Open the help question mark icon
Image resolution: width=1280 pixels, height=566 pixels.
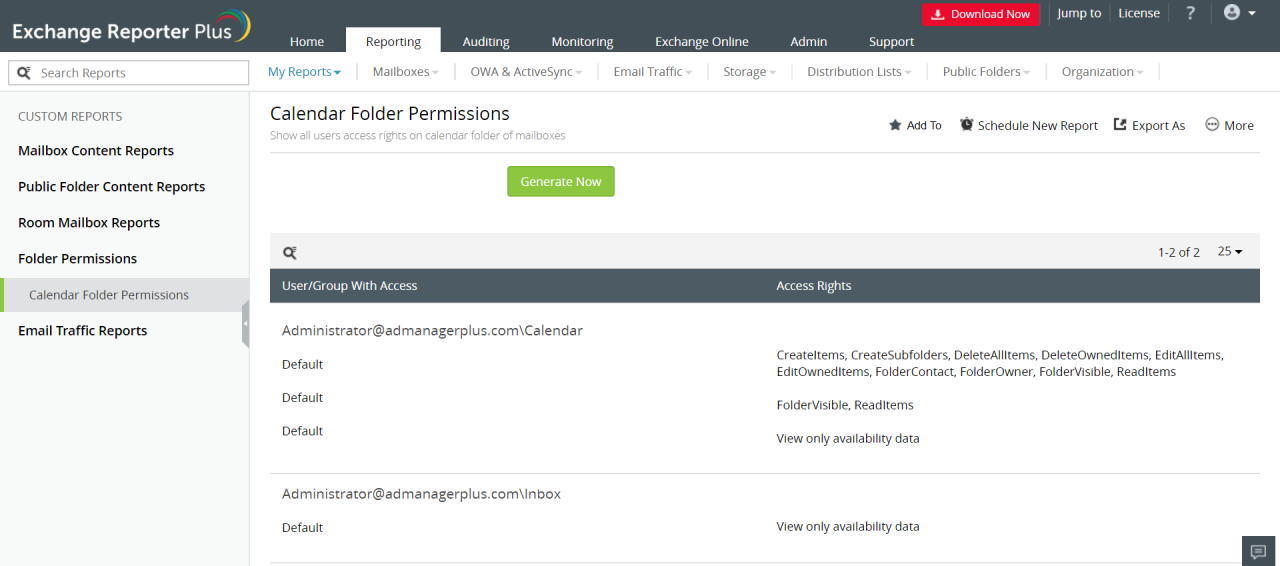click(x=1190, y=13)
